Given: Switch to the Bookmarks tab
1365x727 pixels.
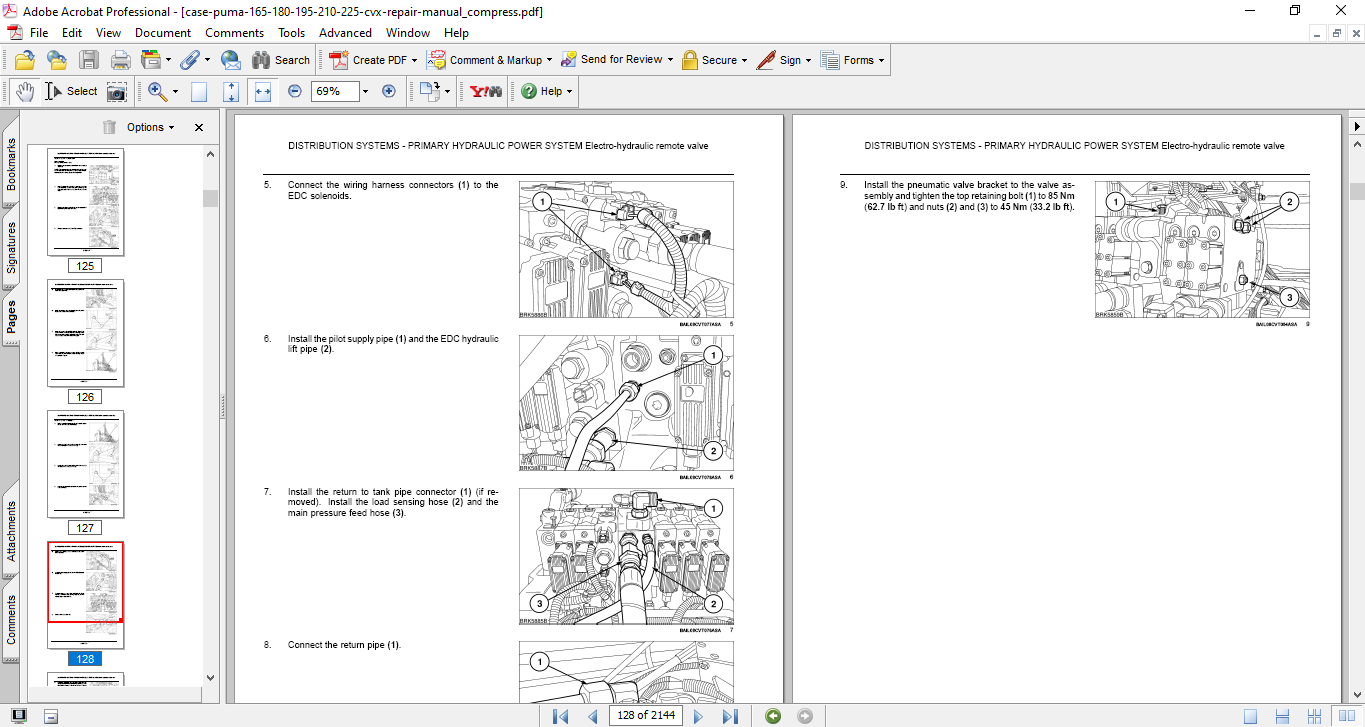Looking at the screenshot, I should coord(11,165).
